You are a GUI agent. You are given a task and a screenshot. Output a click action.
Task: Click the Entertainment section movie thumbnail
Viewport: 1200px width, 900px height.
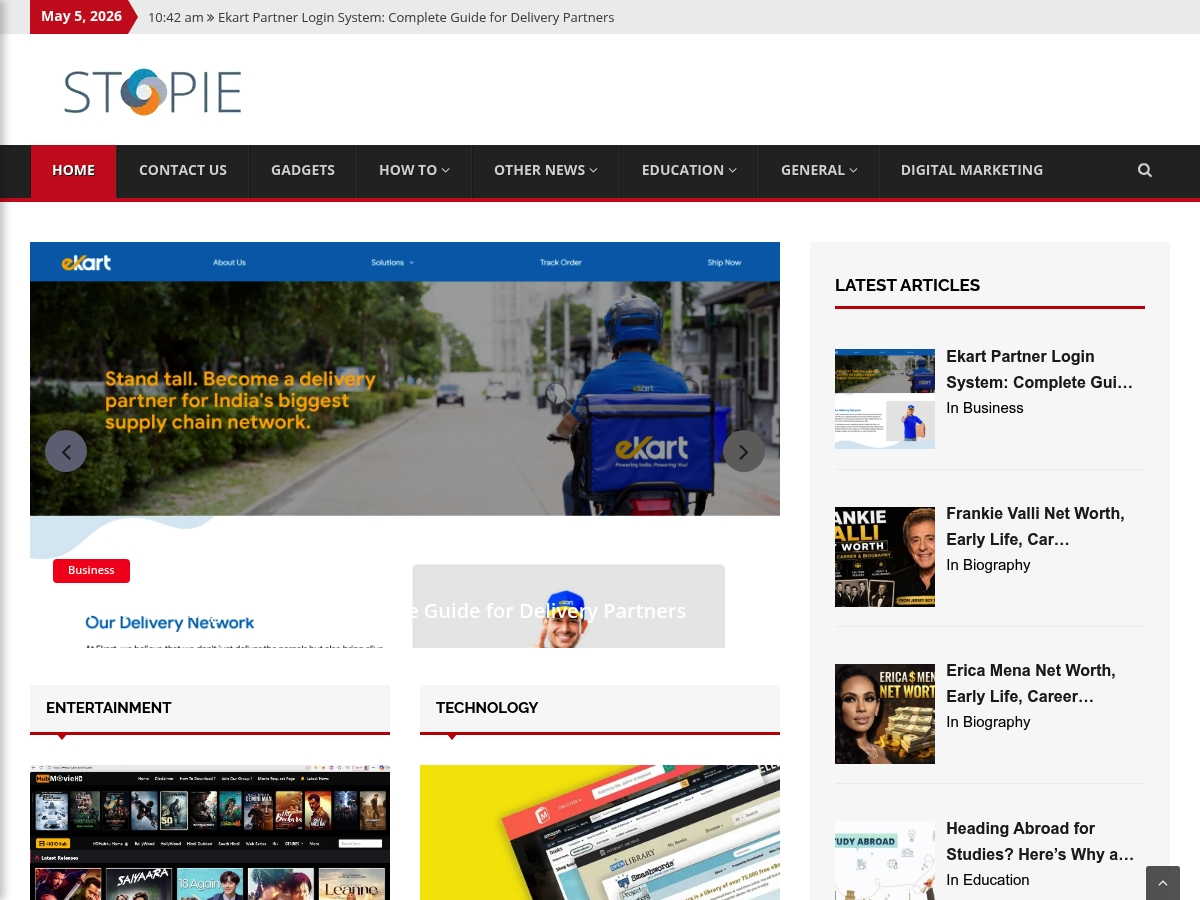210,833
